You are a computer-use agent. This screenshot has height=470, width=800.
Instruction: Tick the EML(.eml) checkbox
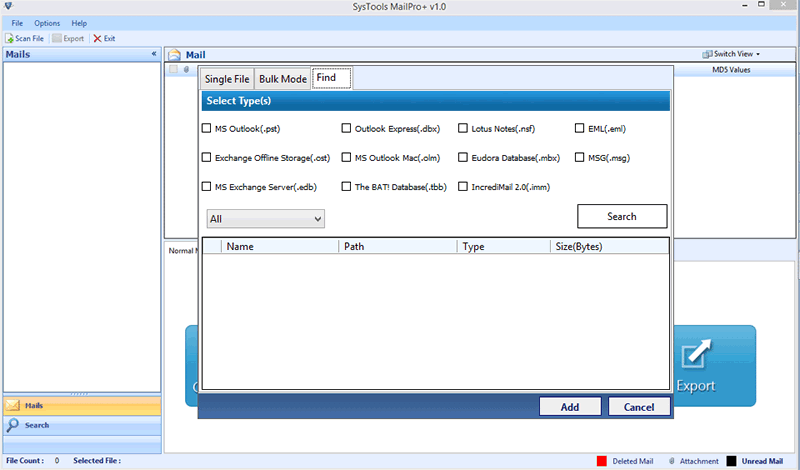click(x=579, y=128)
